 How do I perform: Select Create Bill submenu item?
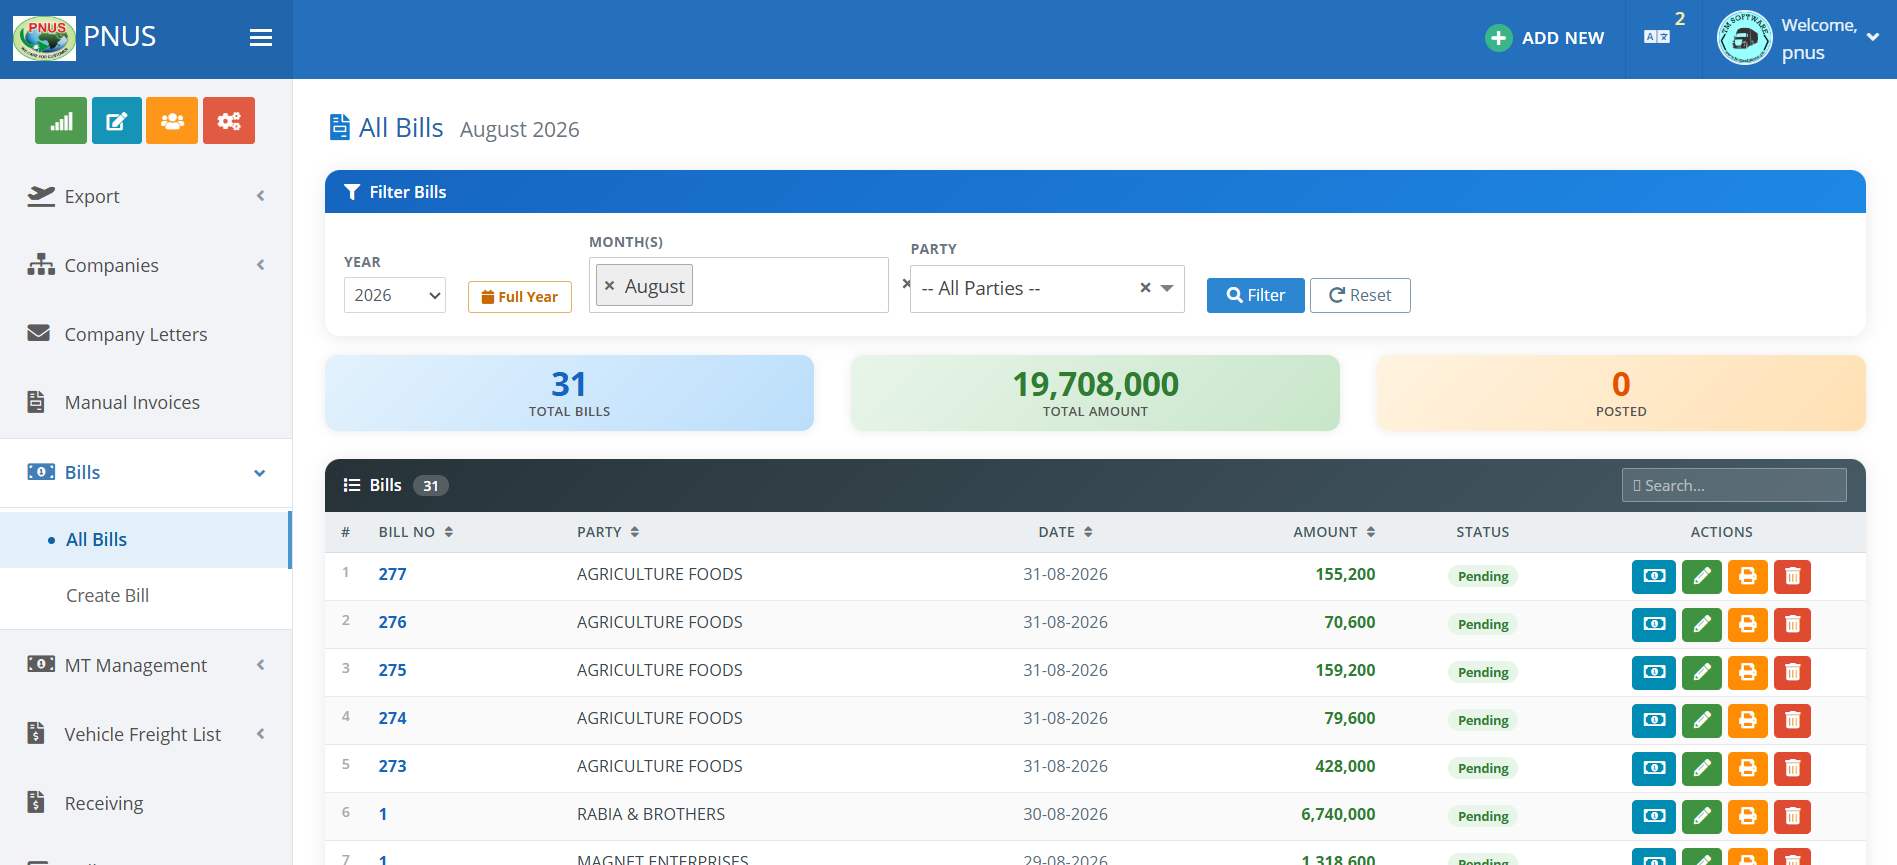[146, 596]
